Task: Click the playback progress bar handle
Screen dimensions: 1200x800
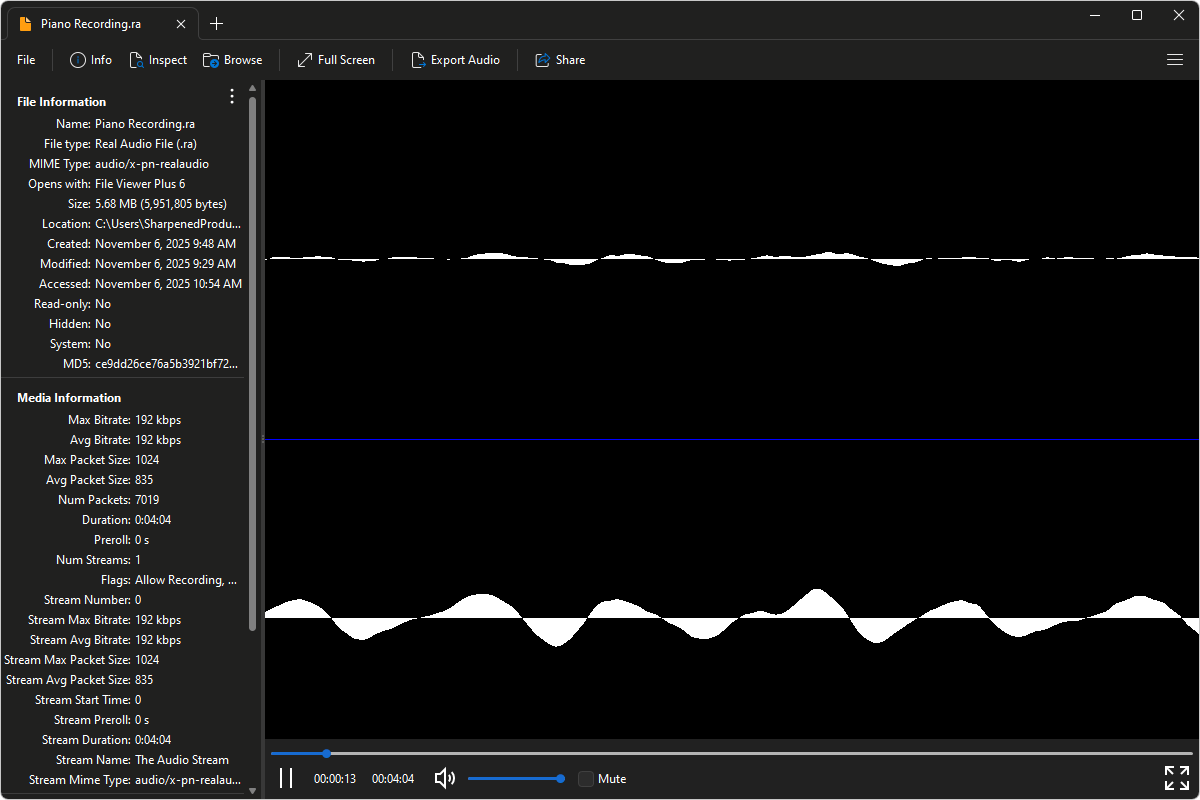Action: click(x=326, y=753)
